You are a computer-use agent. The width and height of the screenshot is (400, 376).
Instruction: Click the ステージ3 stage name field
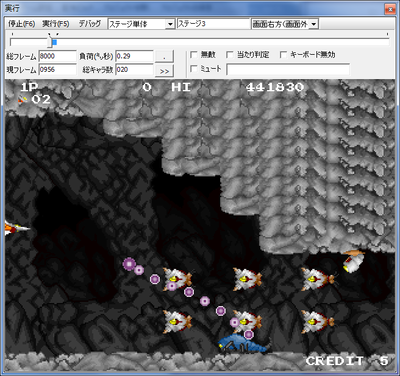(x=213, y=24)
